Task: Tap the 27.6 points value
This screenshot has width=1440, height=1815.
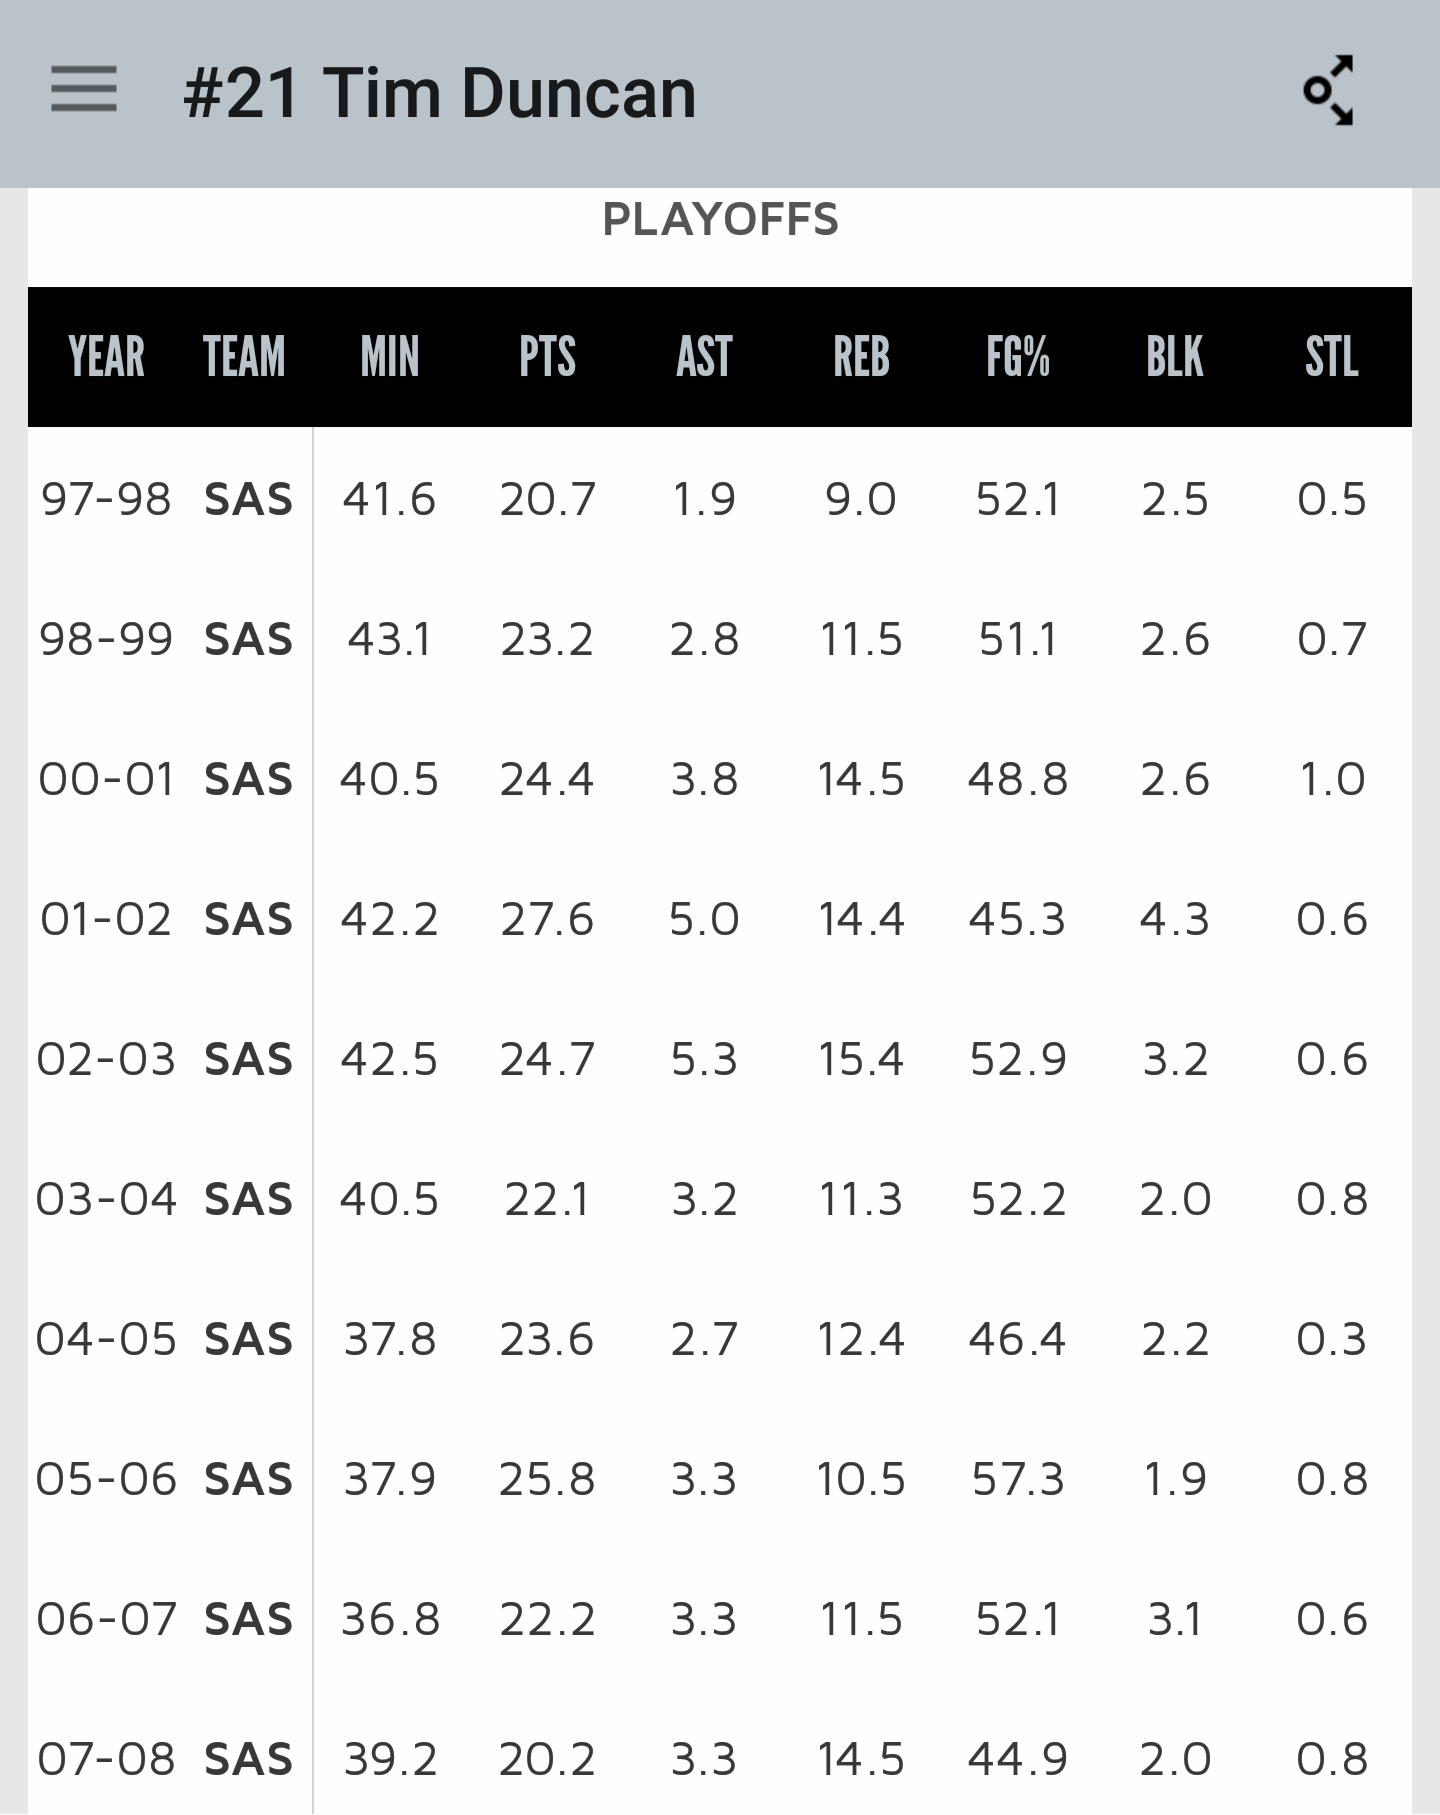Action: pos(547,919)
